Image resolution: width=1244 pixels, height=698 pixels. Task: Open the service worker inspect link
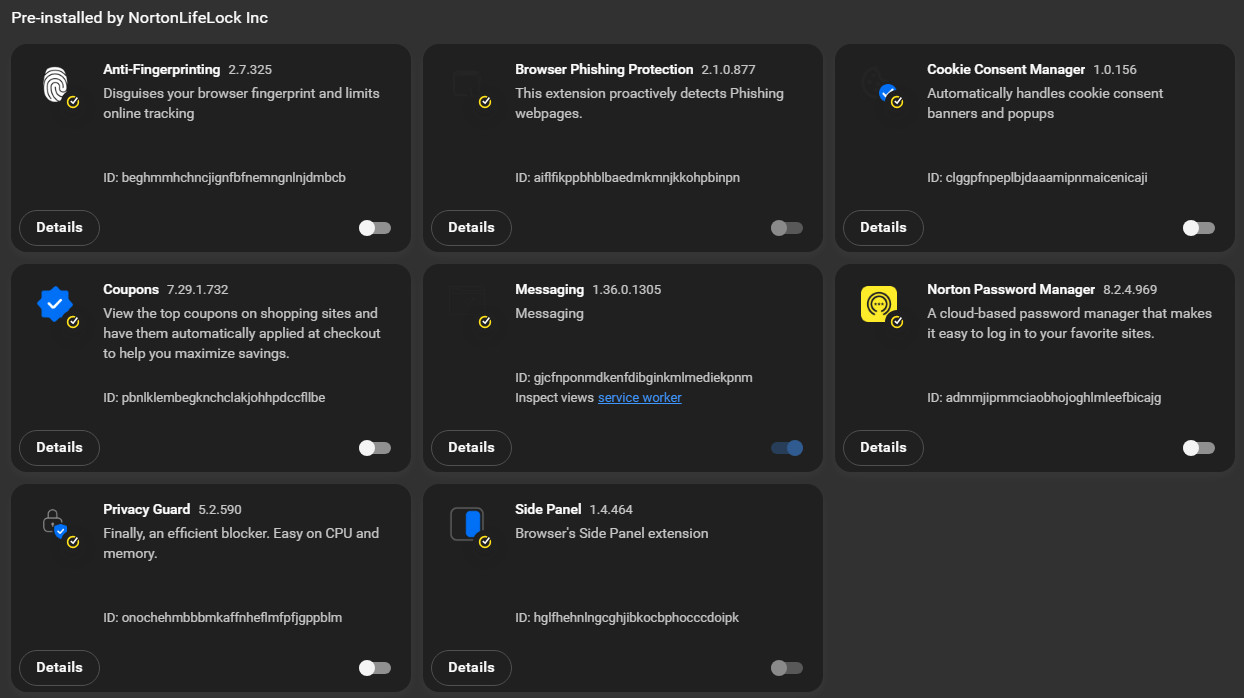point(640,398)
